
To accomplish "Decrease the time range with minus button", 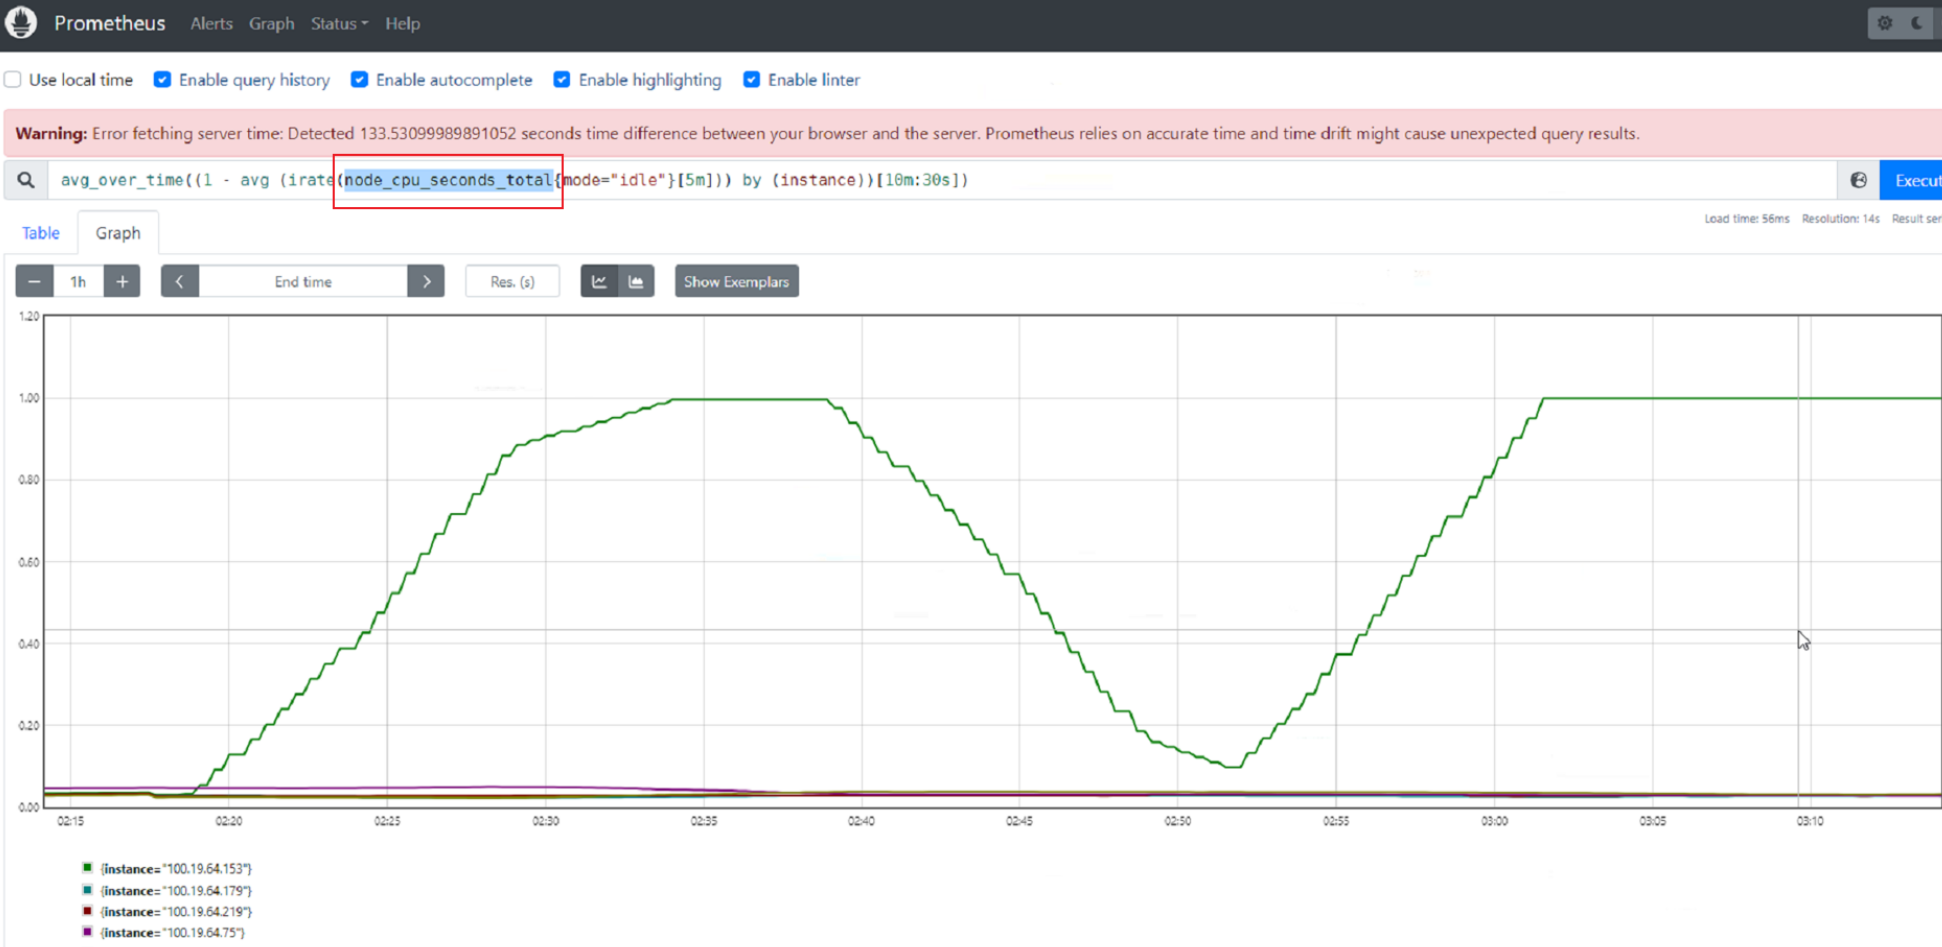I will click(34, 282).
